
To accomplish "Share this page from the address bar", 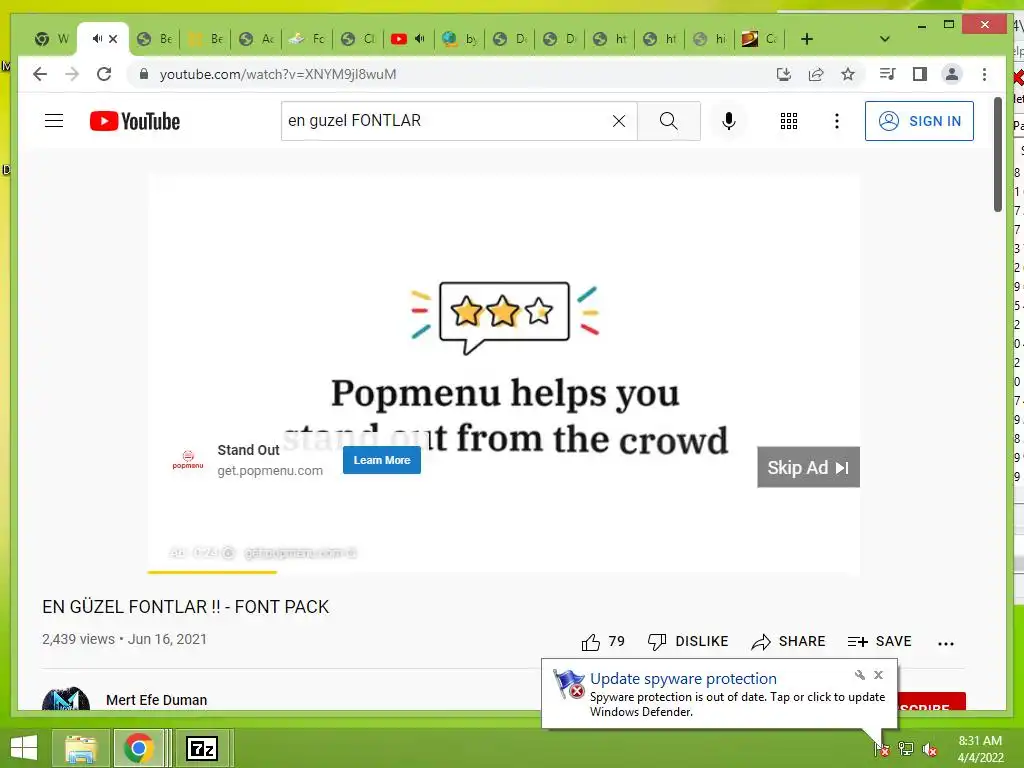I will 816,74.
